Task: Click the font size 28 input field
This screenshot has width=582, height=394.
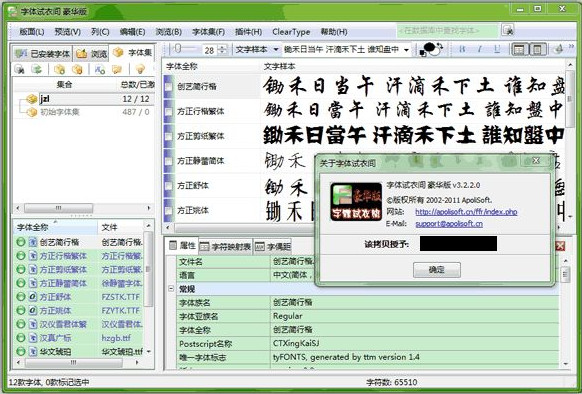Action: pos(210,50)
